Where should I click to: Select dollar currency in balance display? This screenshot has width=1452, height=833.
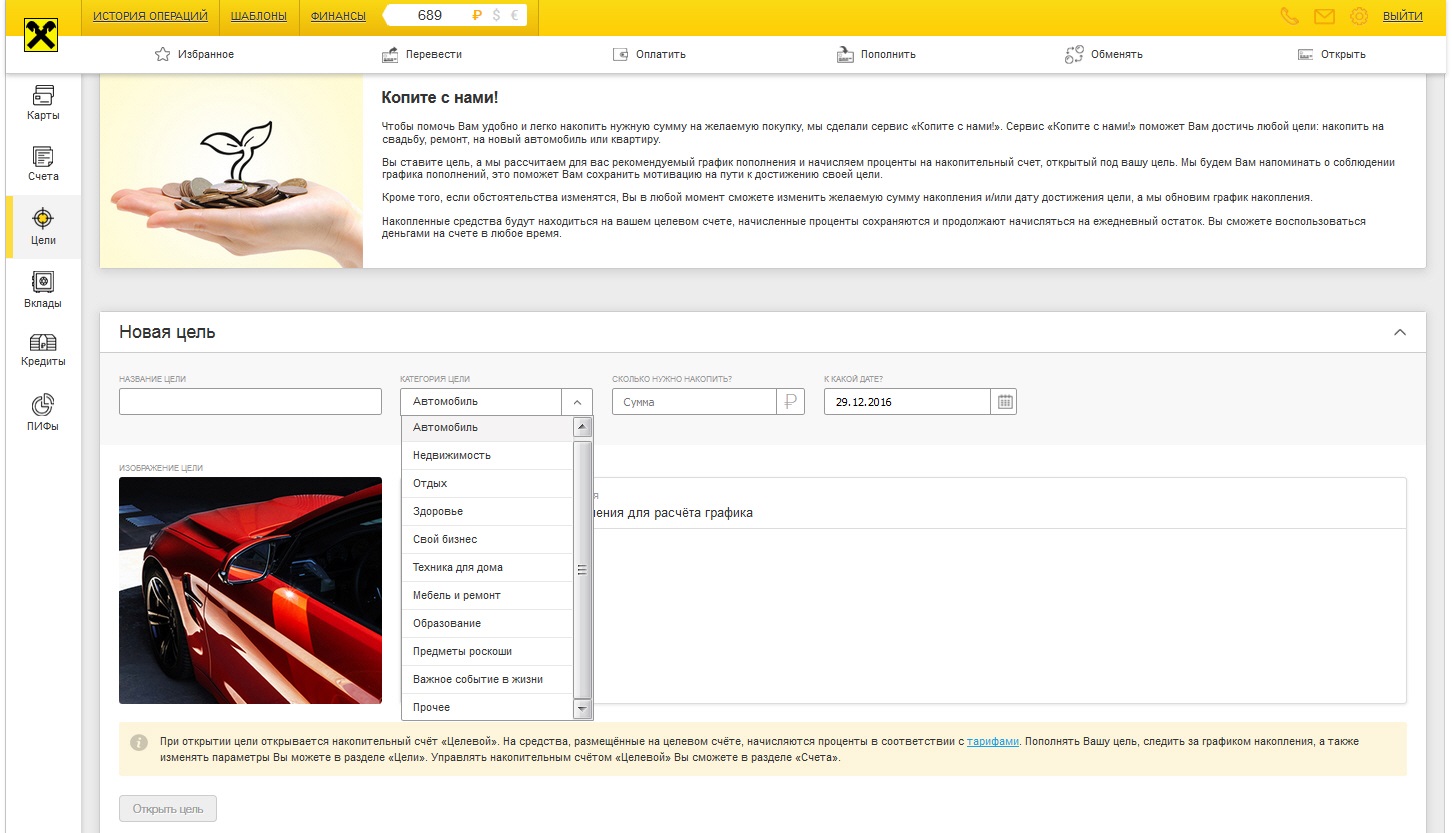coord(496,16)
